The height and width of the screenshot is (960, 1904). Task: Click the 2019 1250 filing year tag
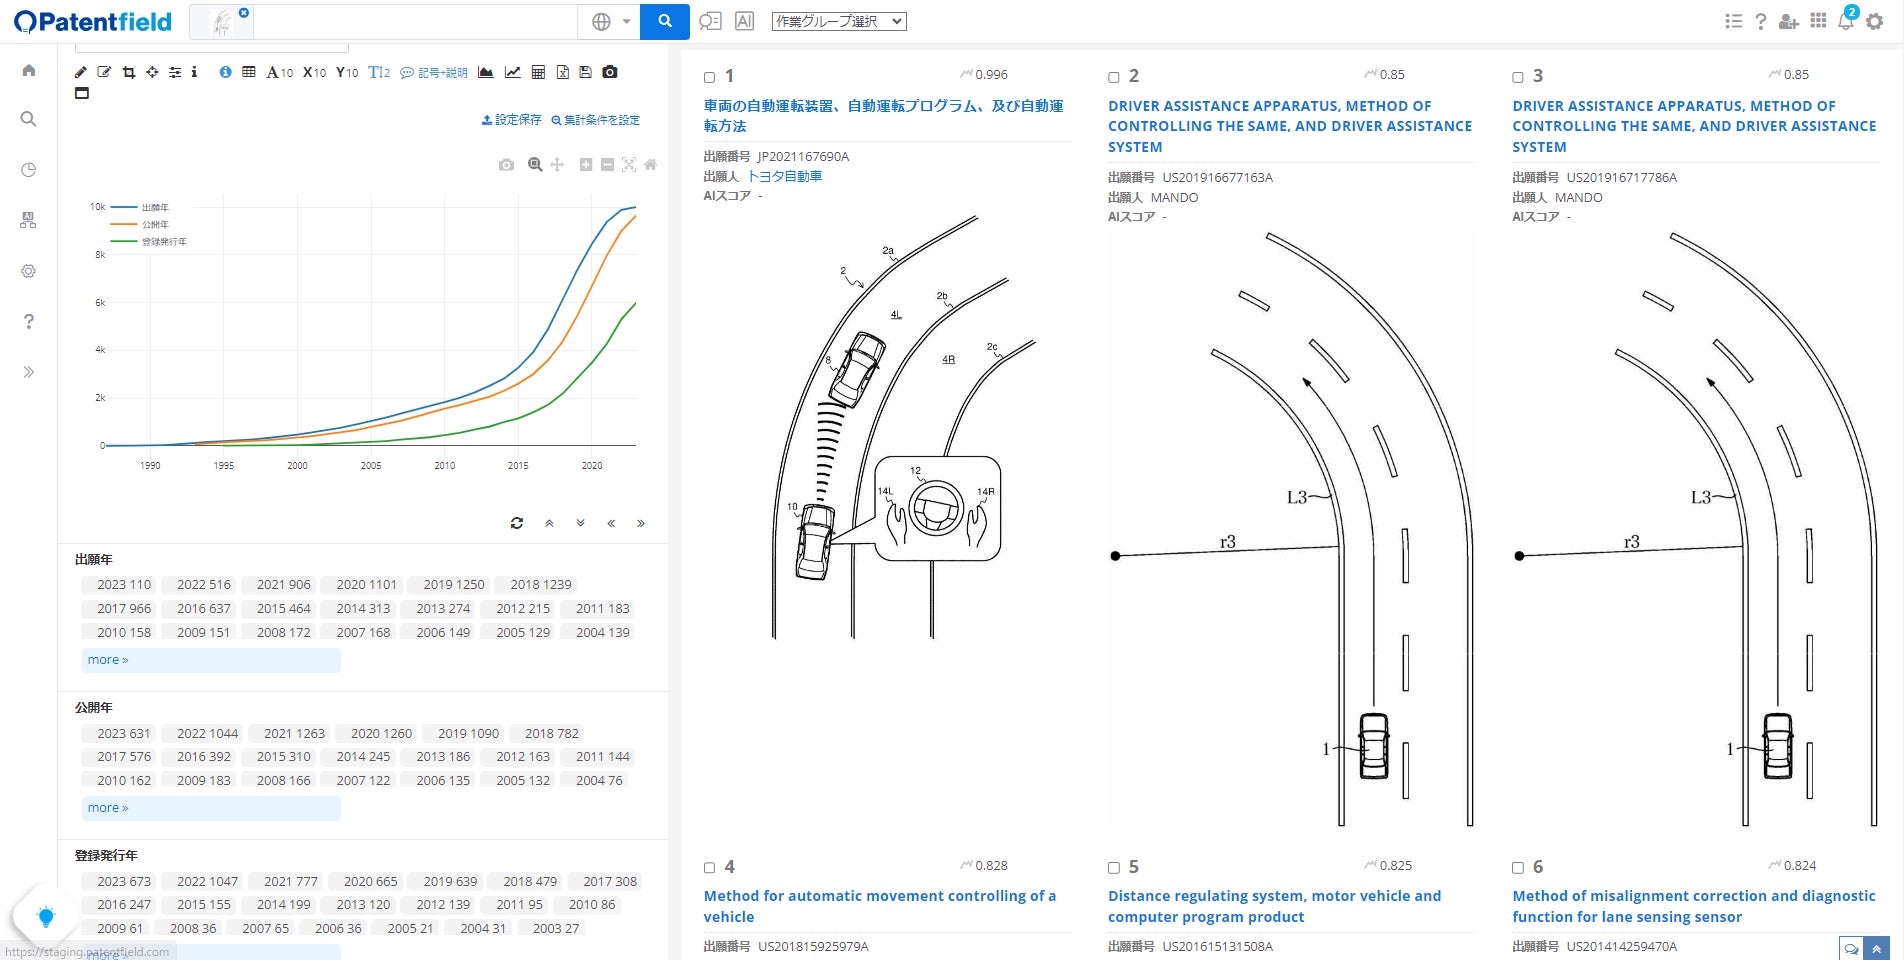pyautogui.click(x=453, y=585)
